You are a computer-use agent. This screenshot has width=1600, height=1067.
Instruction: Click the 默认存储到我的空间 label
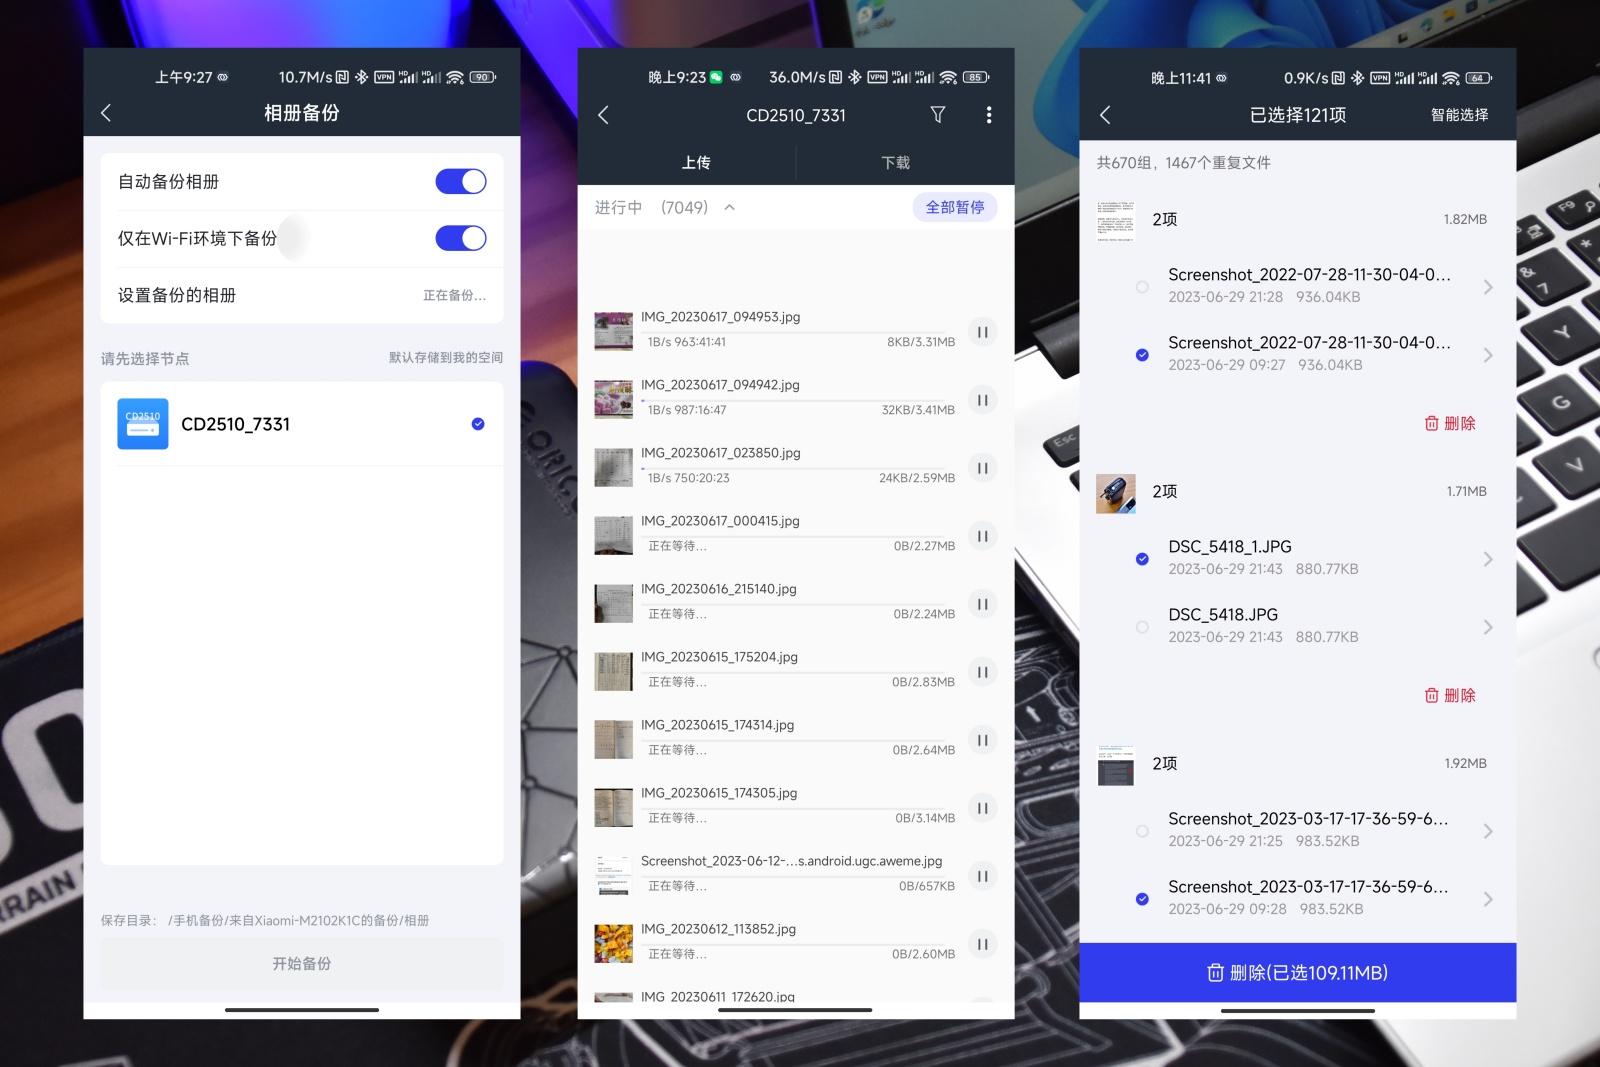(446, 357)
